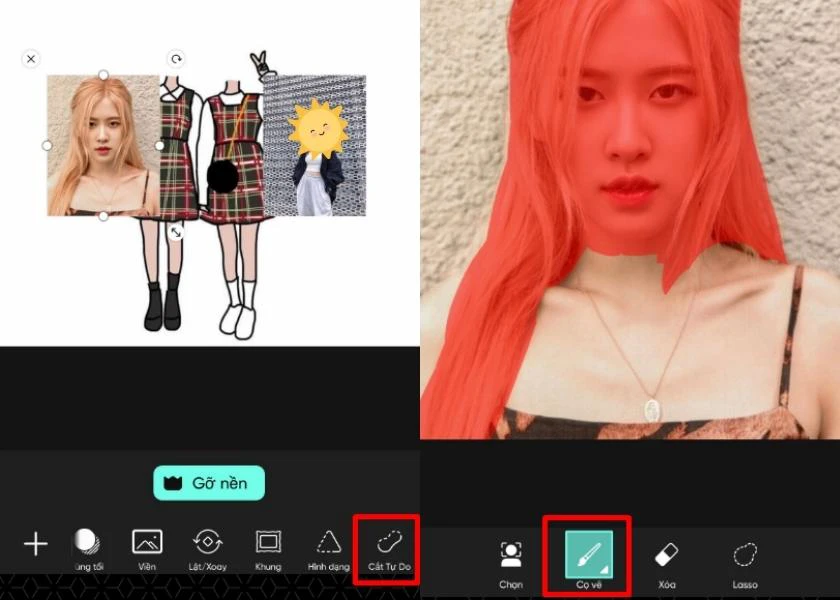Screen dimensions: 840x600
Task: Click the resize arrow handle of selection
Action: click(176, 232)
